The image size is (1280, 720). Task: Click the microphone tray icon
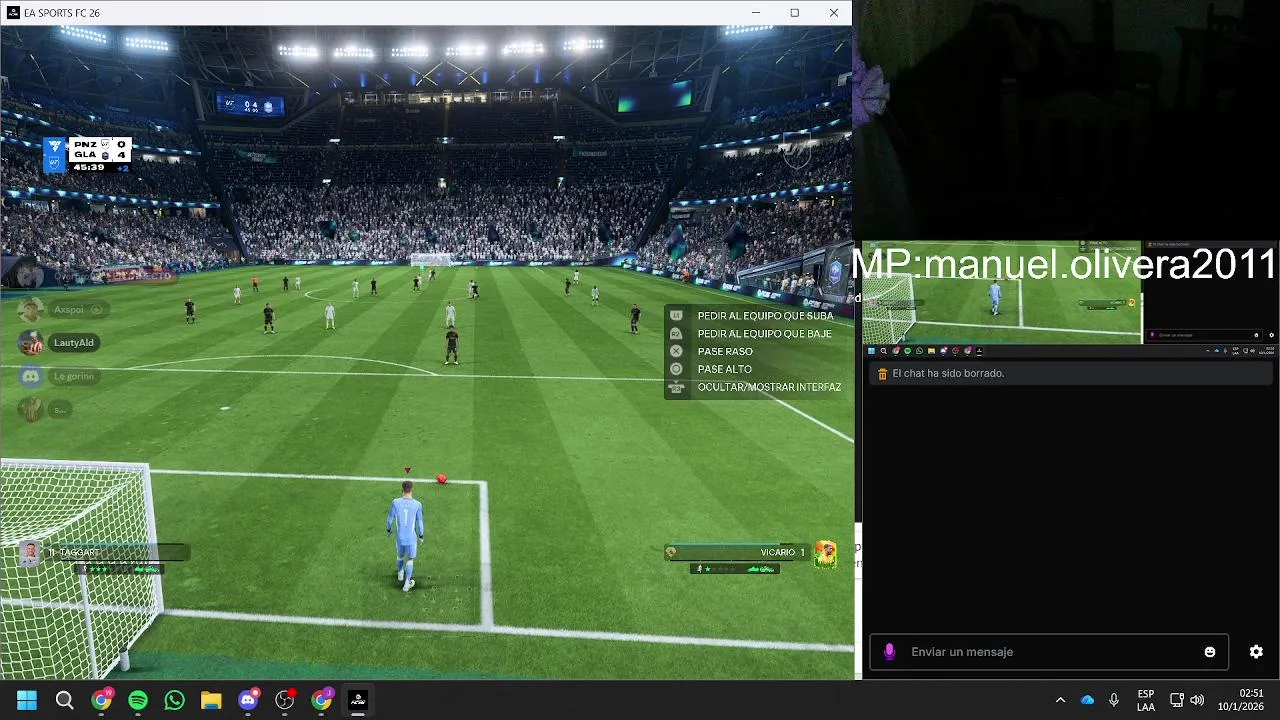(x=1114, y=700)
